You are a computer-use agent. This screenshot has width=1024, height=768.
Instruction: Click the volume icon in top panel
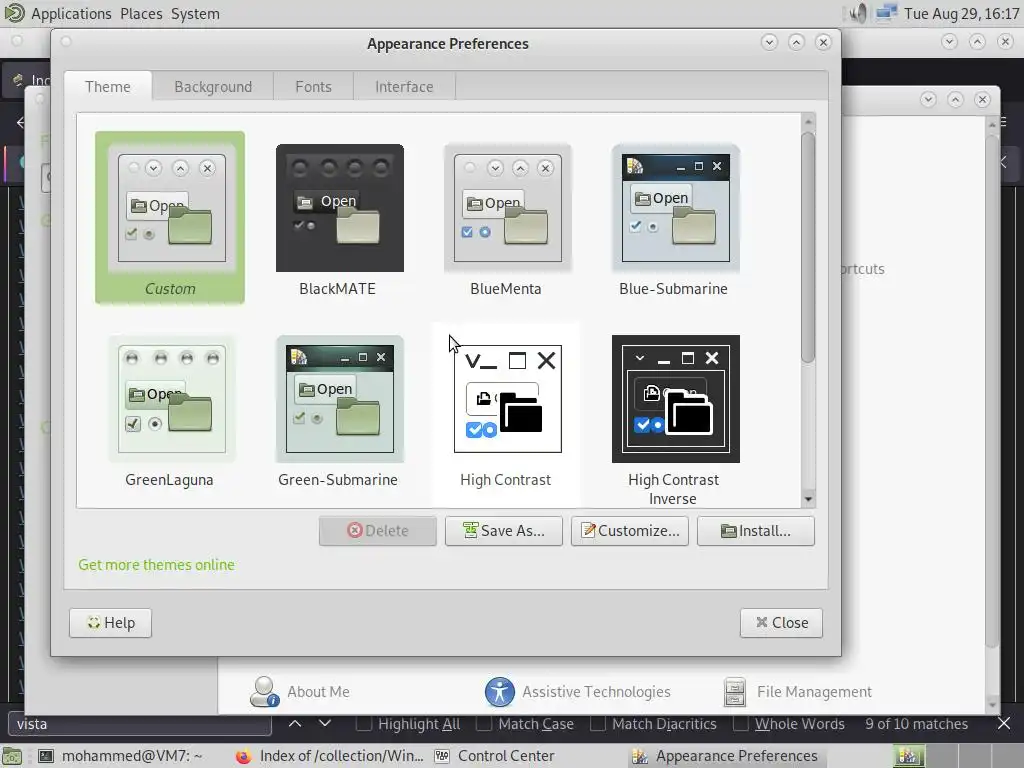tap(857, 14)
